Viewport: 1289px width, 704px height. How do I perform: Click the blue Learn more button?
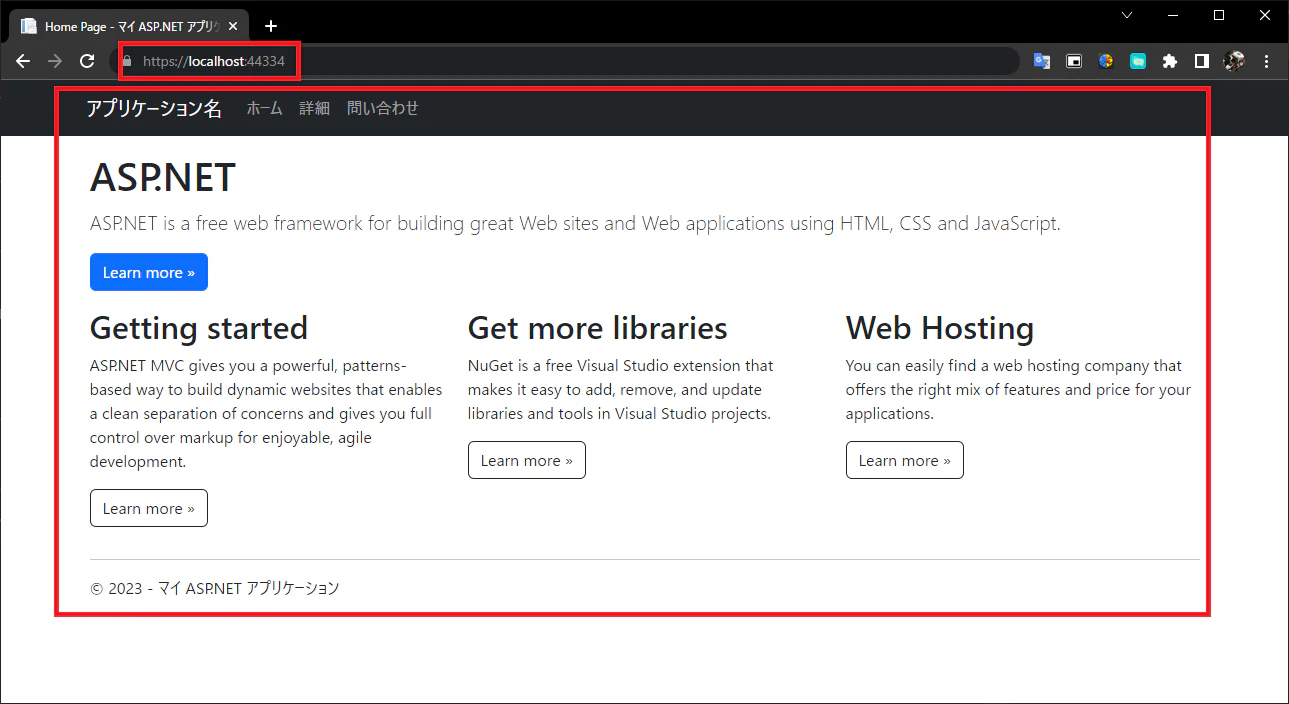pyautogui.click(x=149, y=272)
